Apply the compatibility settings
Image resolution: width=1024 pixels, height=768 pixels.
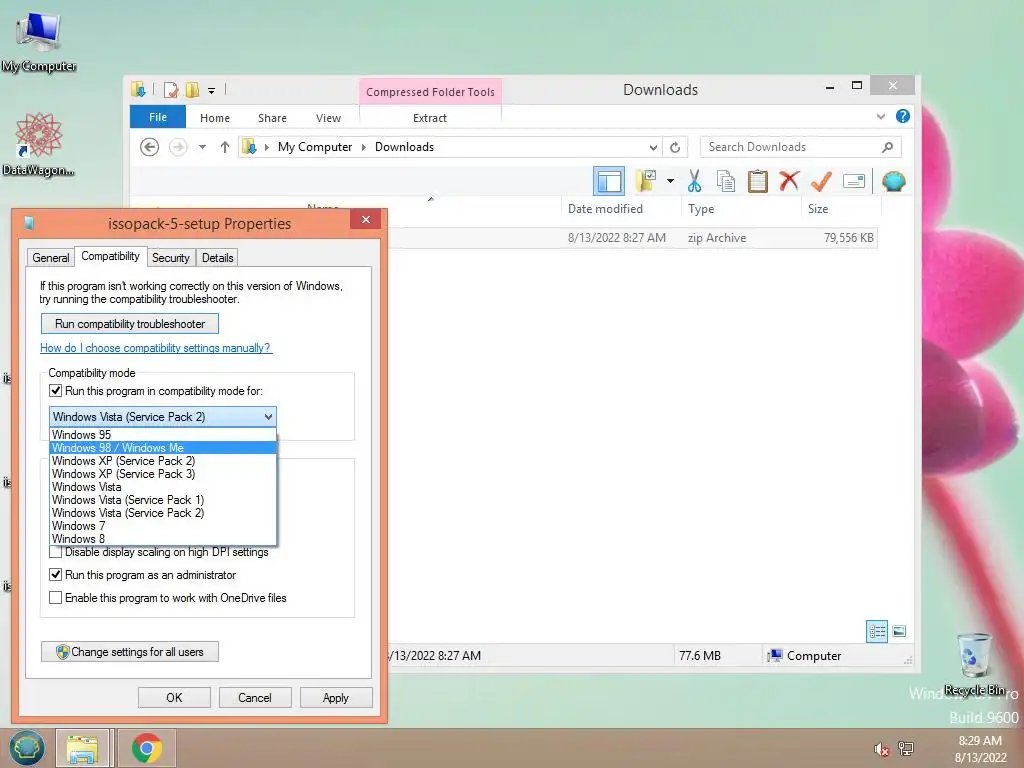(x=336, y=697)
